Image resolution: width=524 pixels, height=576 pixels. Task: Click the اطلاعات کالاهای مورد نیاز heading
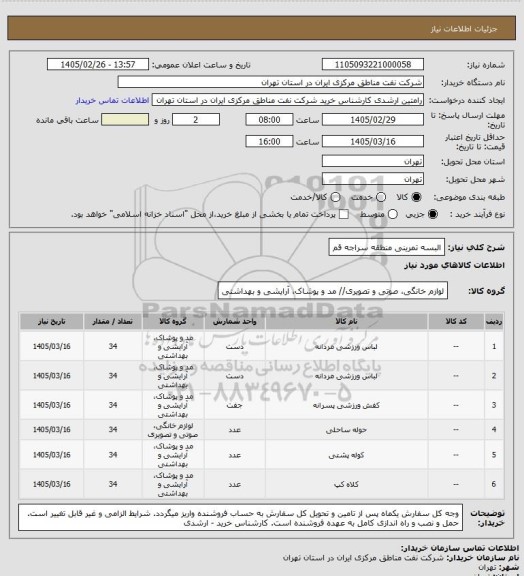tap(454, 265)
